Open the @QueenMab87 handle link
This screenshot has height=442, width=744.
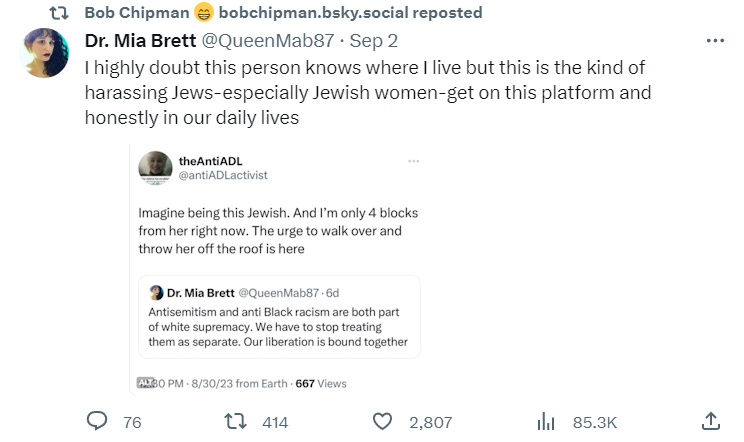pyautogui.click(x=260, y=41)
